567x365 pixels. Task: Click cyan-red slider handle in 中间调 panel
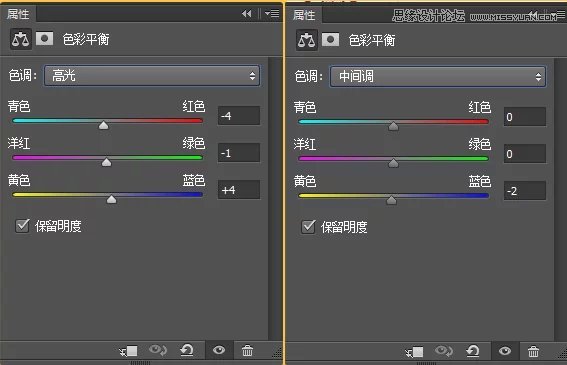click(393, 126)
